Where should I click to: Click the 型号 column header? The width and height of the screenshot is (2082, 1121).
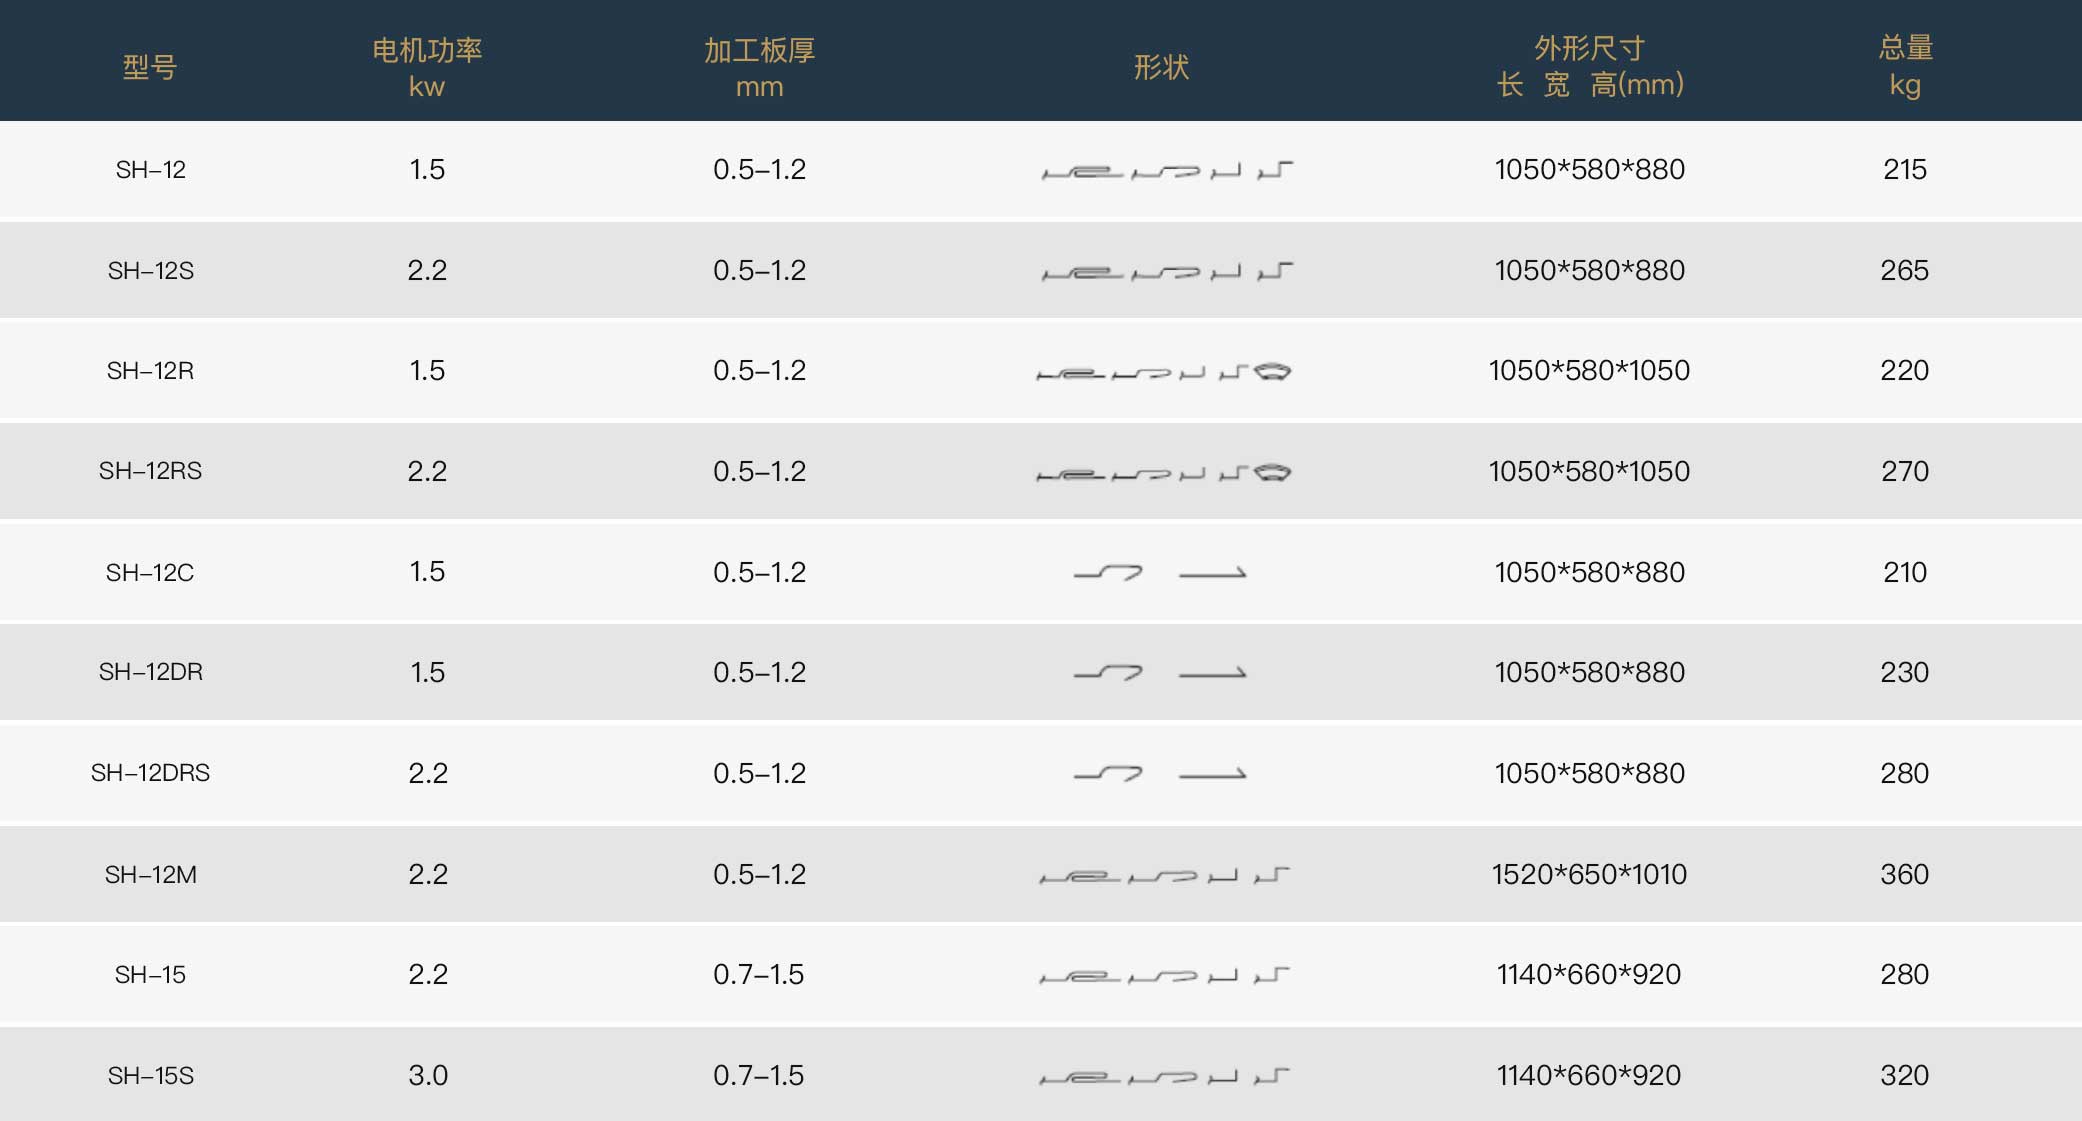click(x=150, y=67)
